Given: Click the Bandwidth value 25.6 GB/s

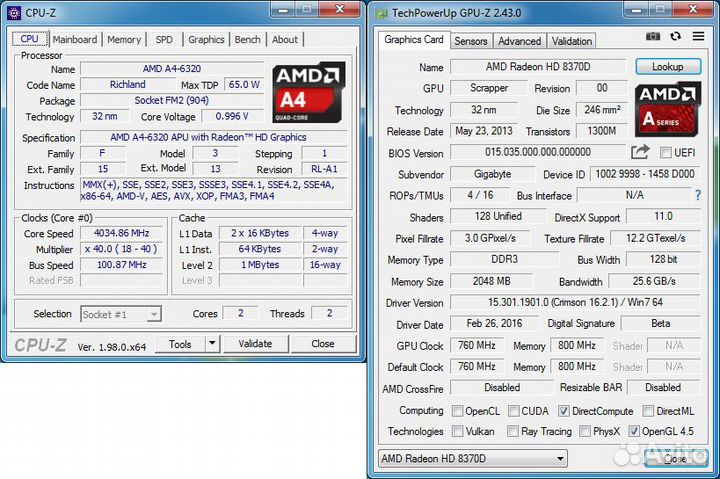Looking at the screenshot, I should pos(654,281).
